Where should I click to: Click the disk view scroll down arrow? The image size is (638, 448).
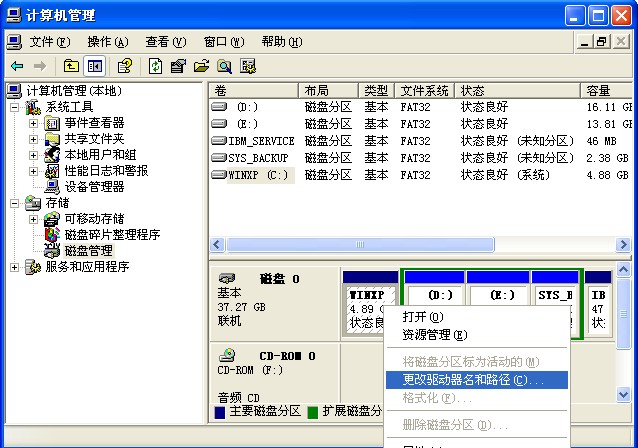[x=624, y=394]
